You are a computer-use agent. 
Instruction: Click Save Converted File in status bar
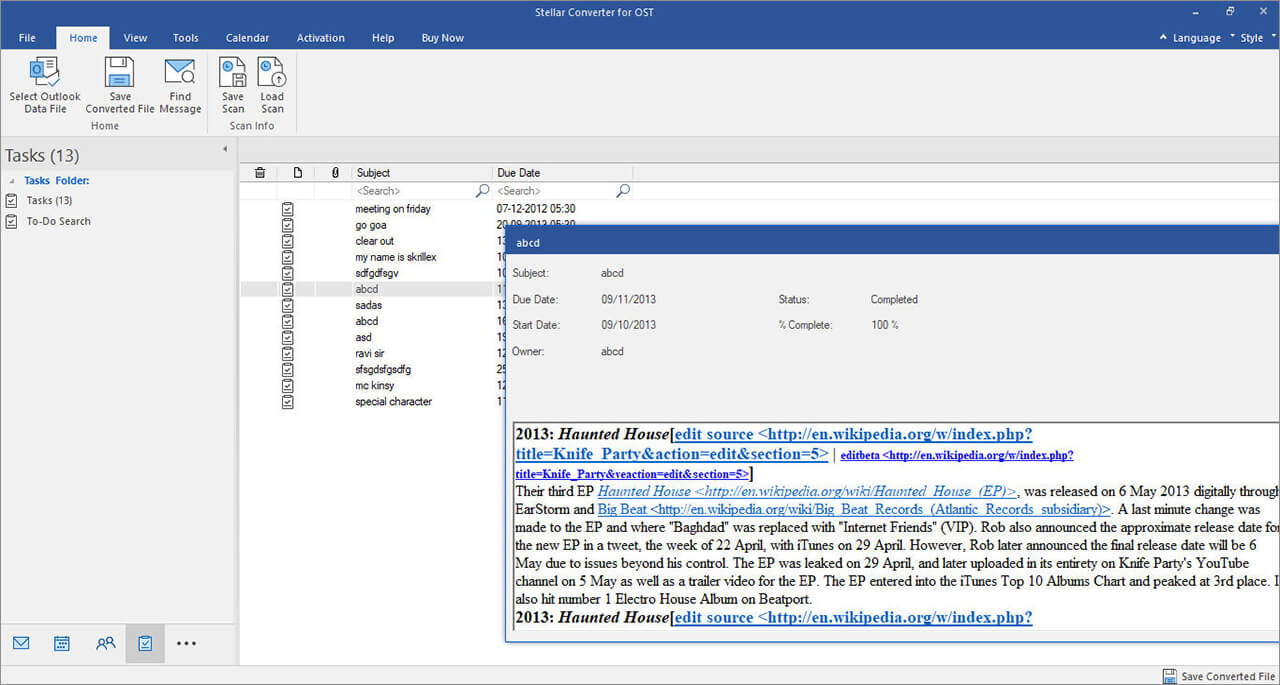pos(1219,676)
